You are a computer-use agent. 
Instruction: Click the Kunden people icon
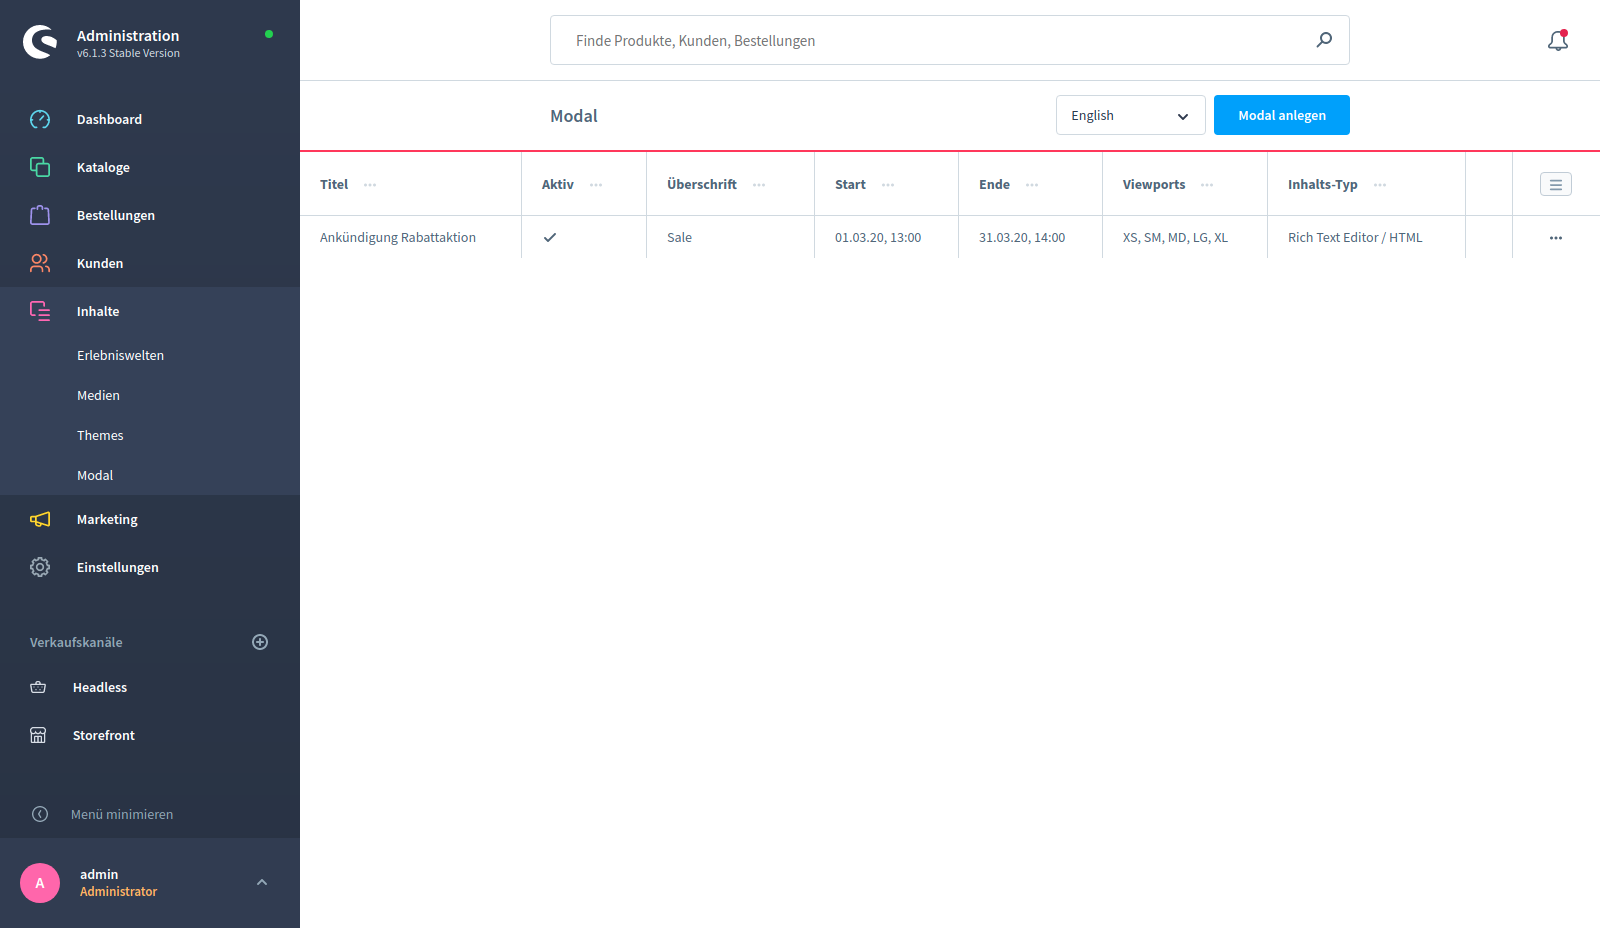40,263
